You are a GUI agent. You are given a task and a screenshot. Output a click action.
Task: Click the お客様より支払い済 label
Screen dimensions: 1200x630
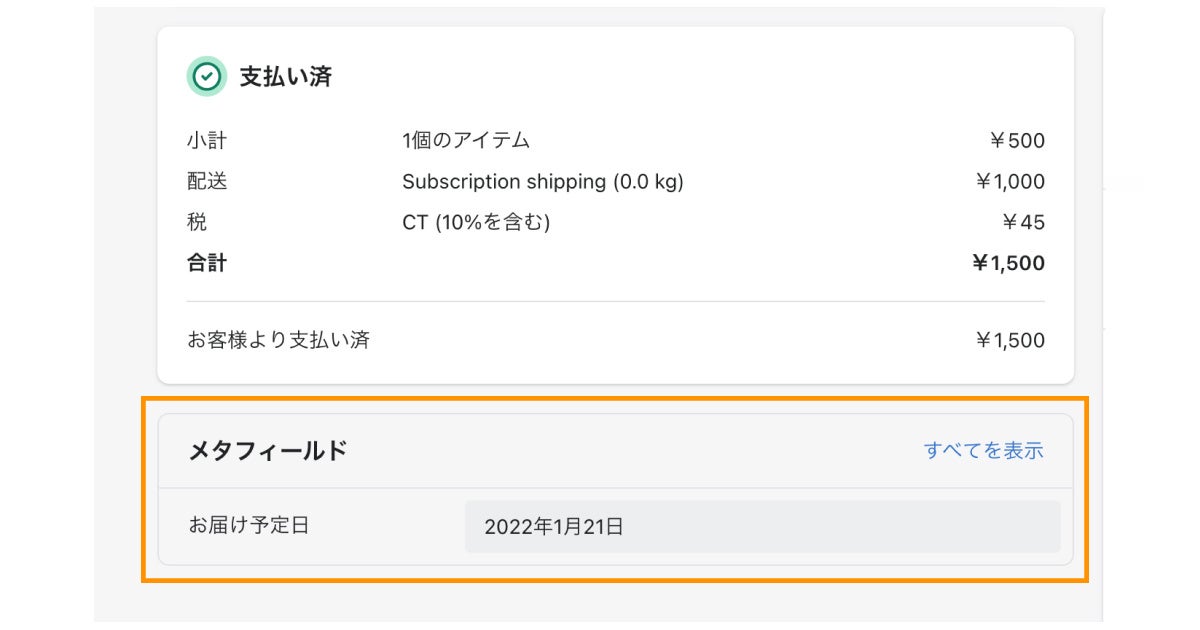click(x=278, y=340)
